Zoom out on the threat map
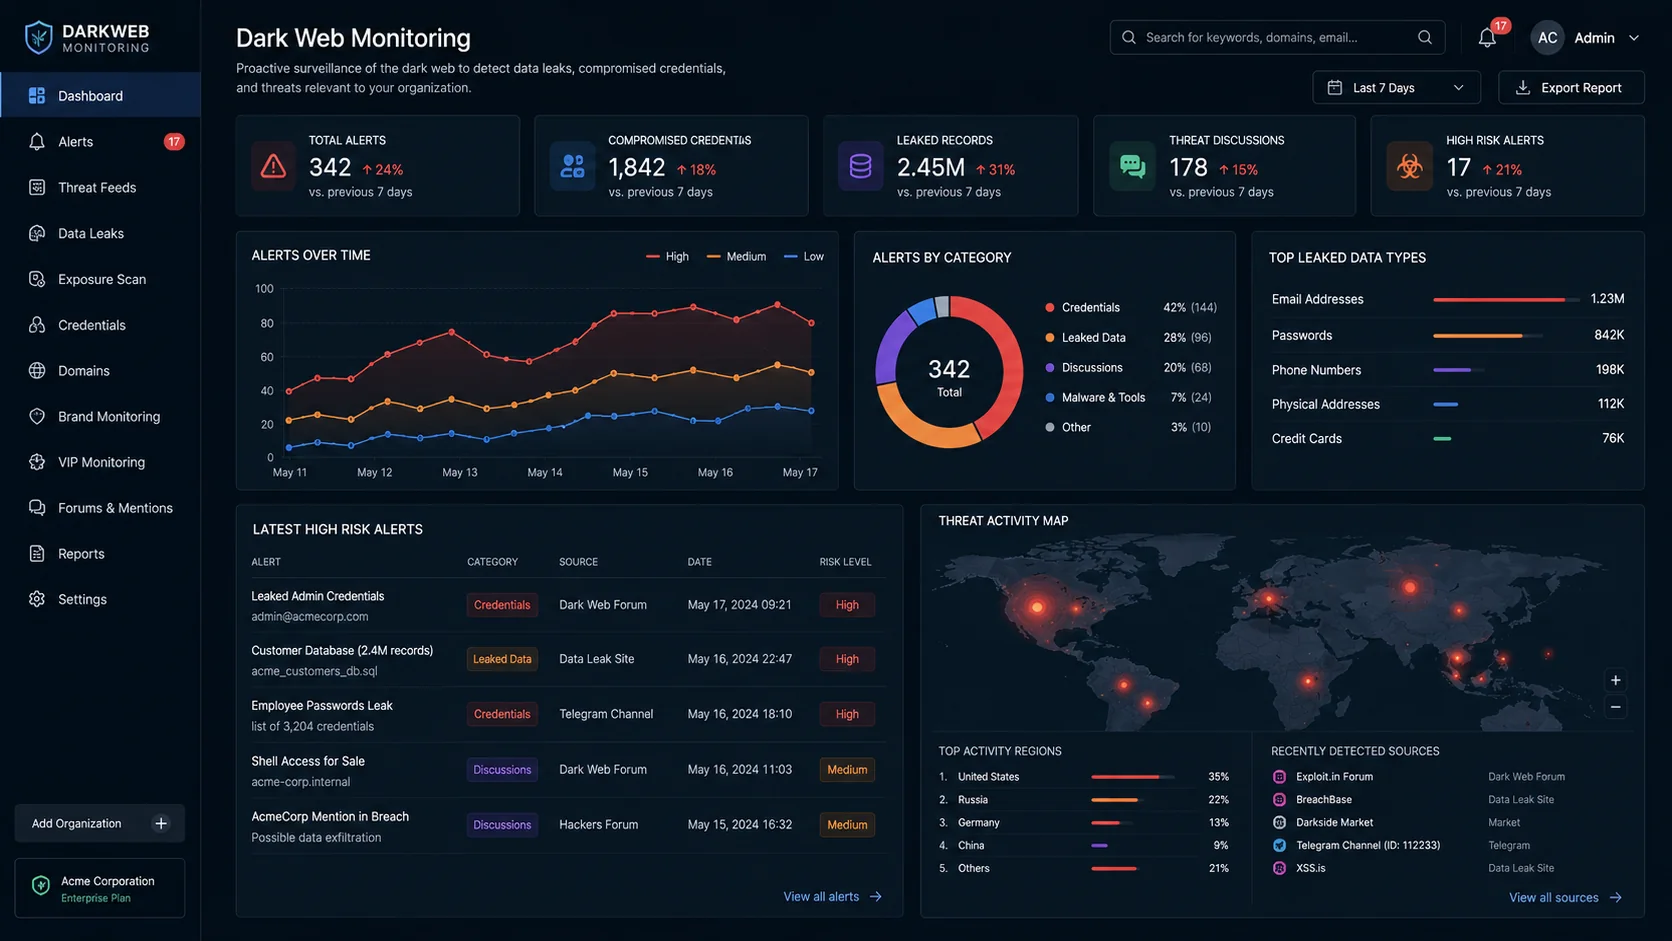 (1615, 707)
